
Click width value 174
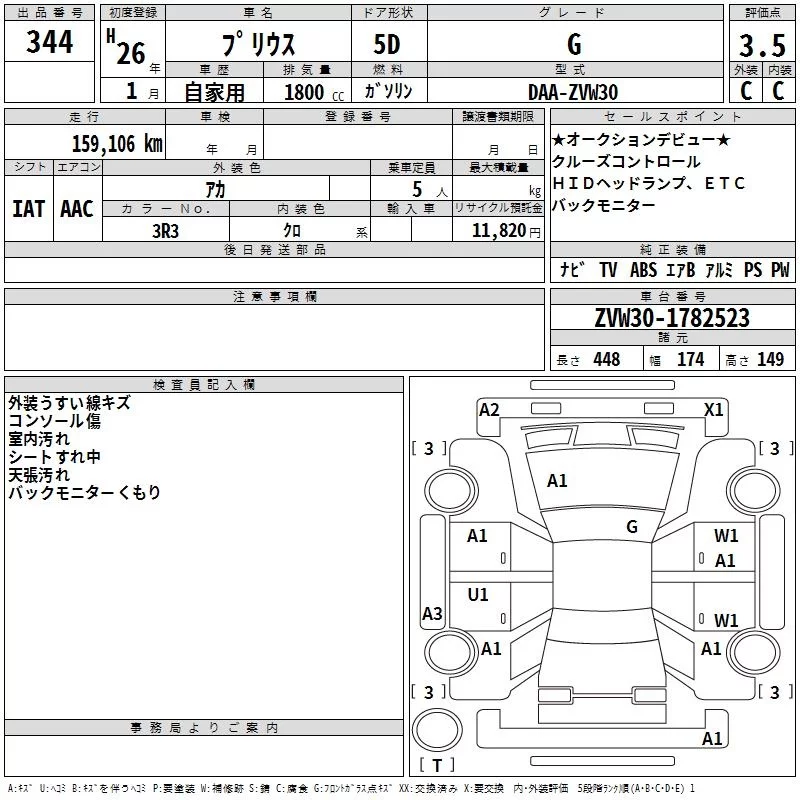point(691,359)
